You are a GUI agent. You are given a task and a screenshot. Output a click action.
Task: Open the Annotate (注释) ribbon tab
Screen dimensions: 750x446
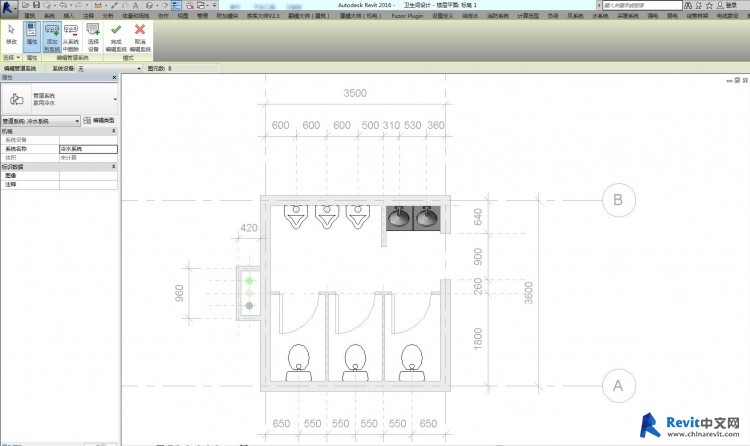click(88, 16)
